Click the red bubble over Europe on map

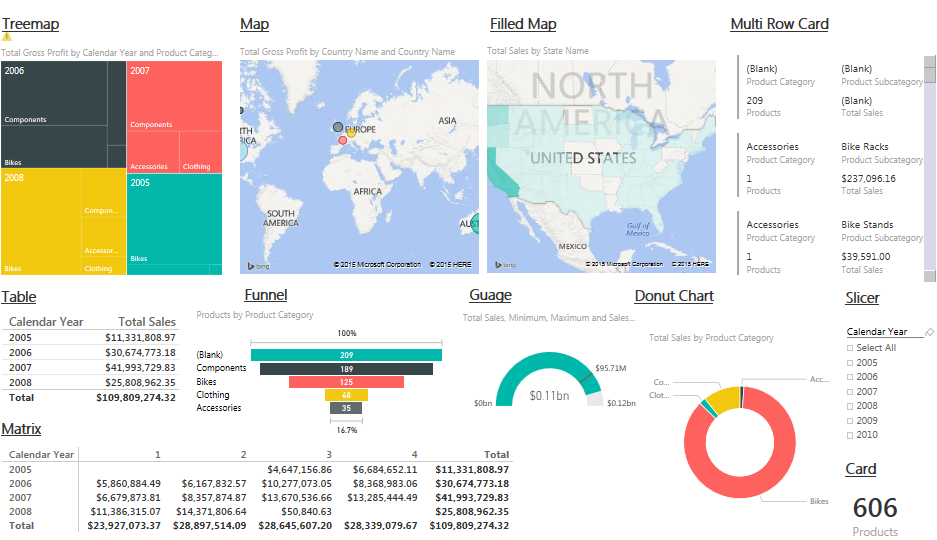[343, 141]
